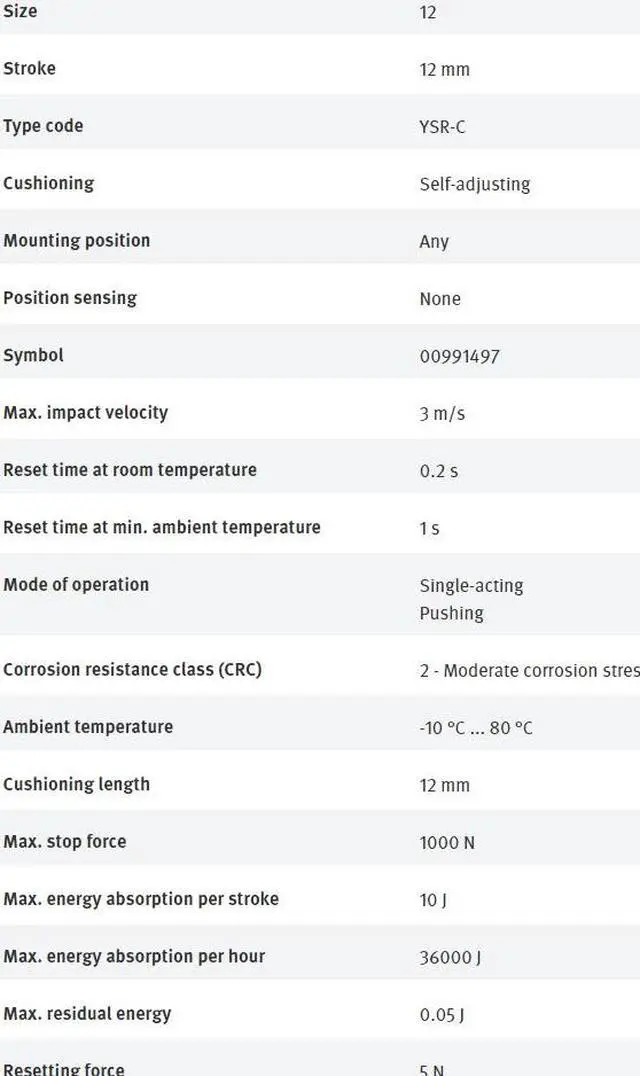This screenshot has width=640, height=1076.
Task: Select the Mode of operation label
Action: (76, 585)
